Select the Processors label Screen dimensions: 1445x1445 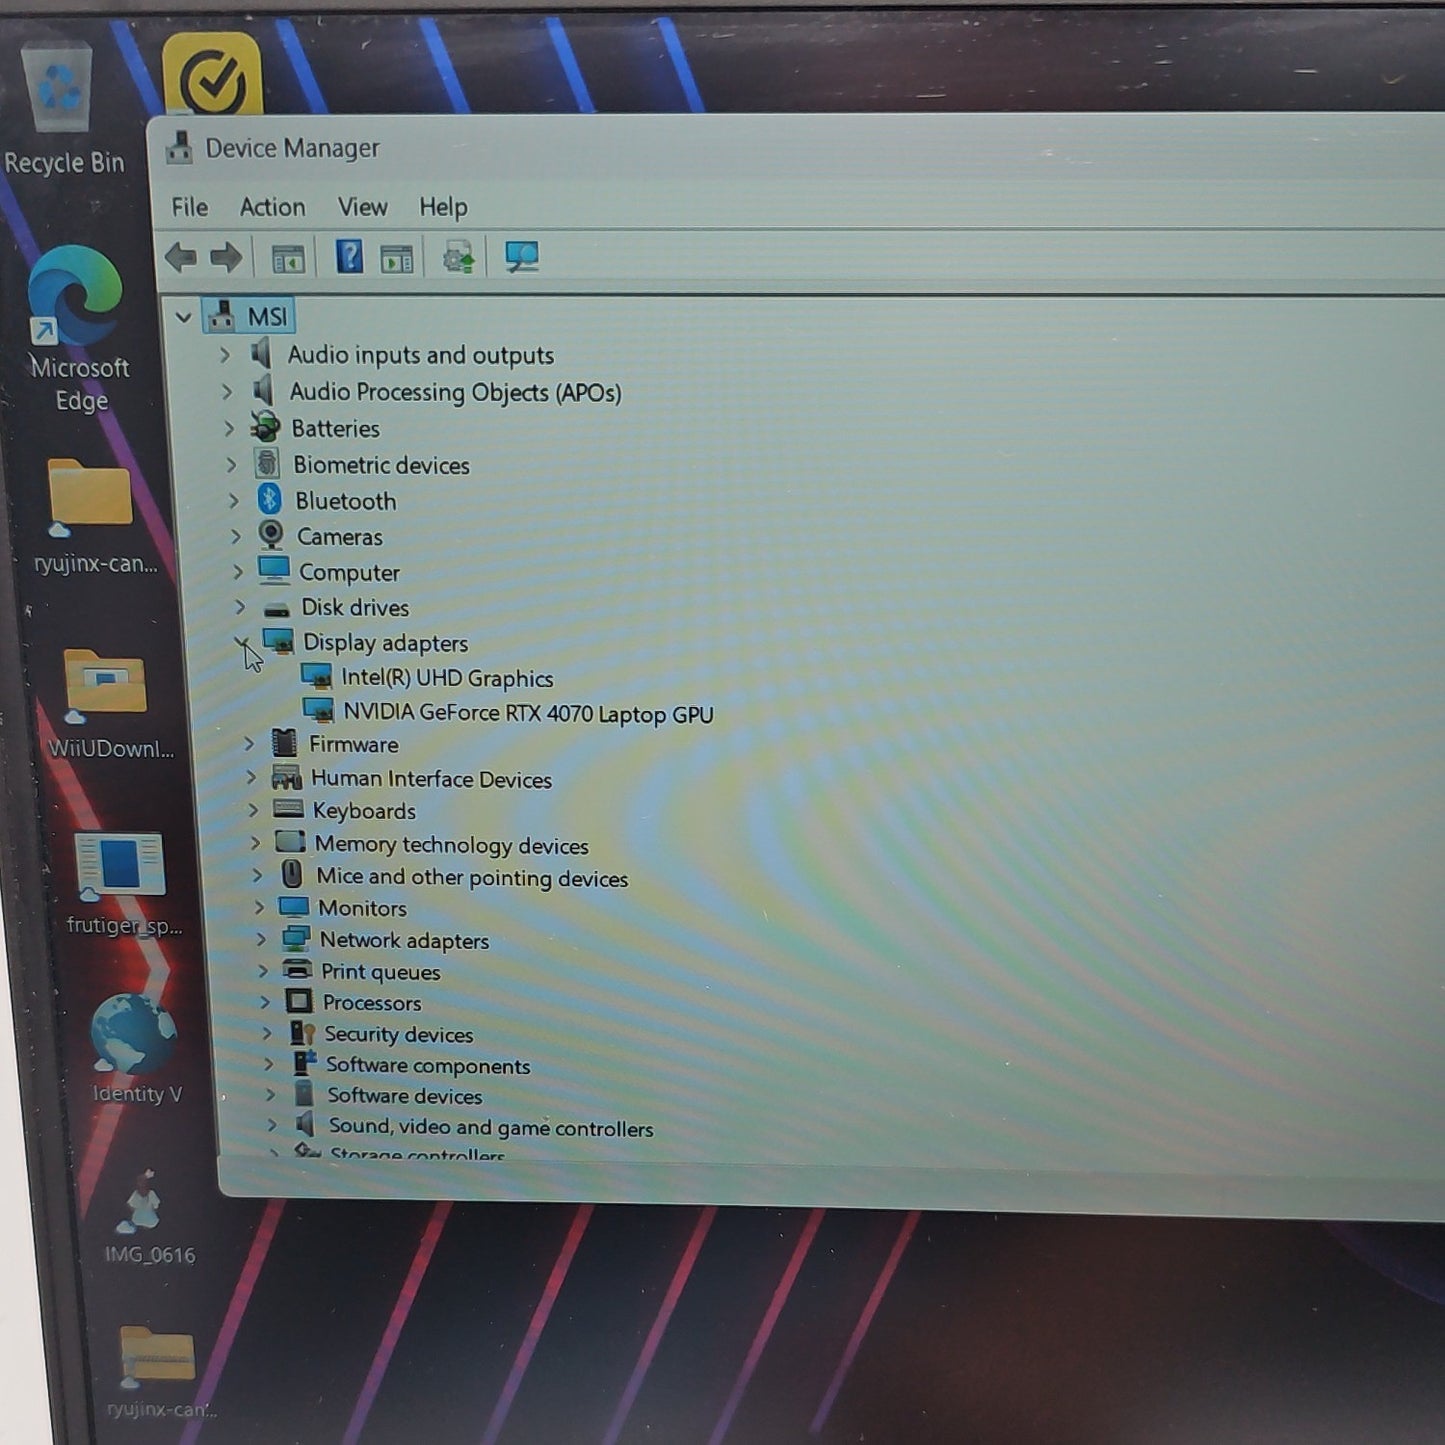click(x=371, y=1003)
